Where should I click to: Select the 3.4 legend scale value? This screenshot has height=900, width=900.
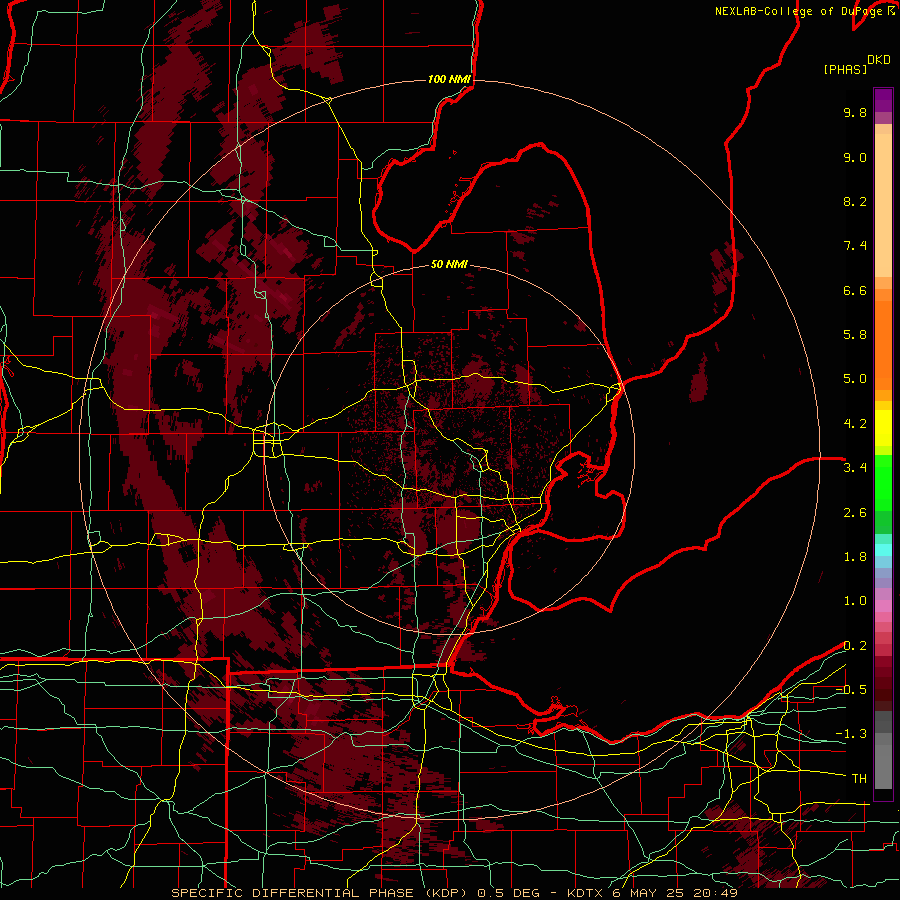click(855, 468)
